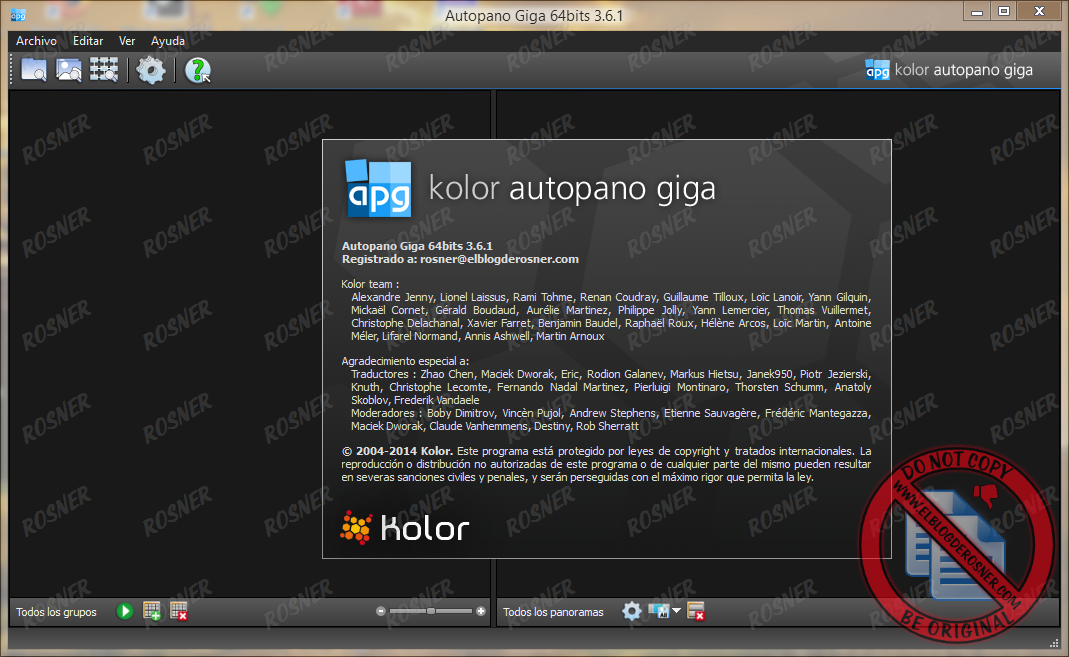Click the save all panoramas icon
1069x657 pixels.
point(659,611)
